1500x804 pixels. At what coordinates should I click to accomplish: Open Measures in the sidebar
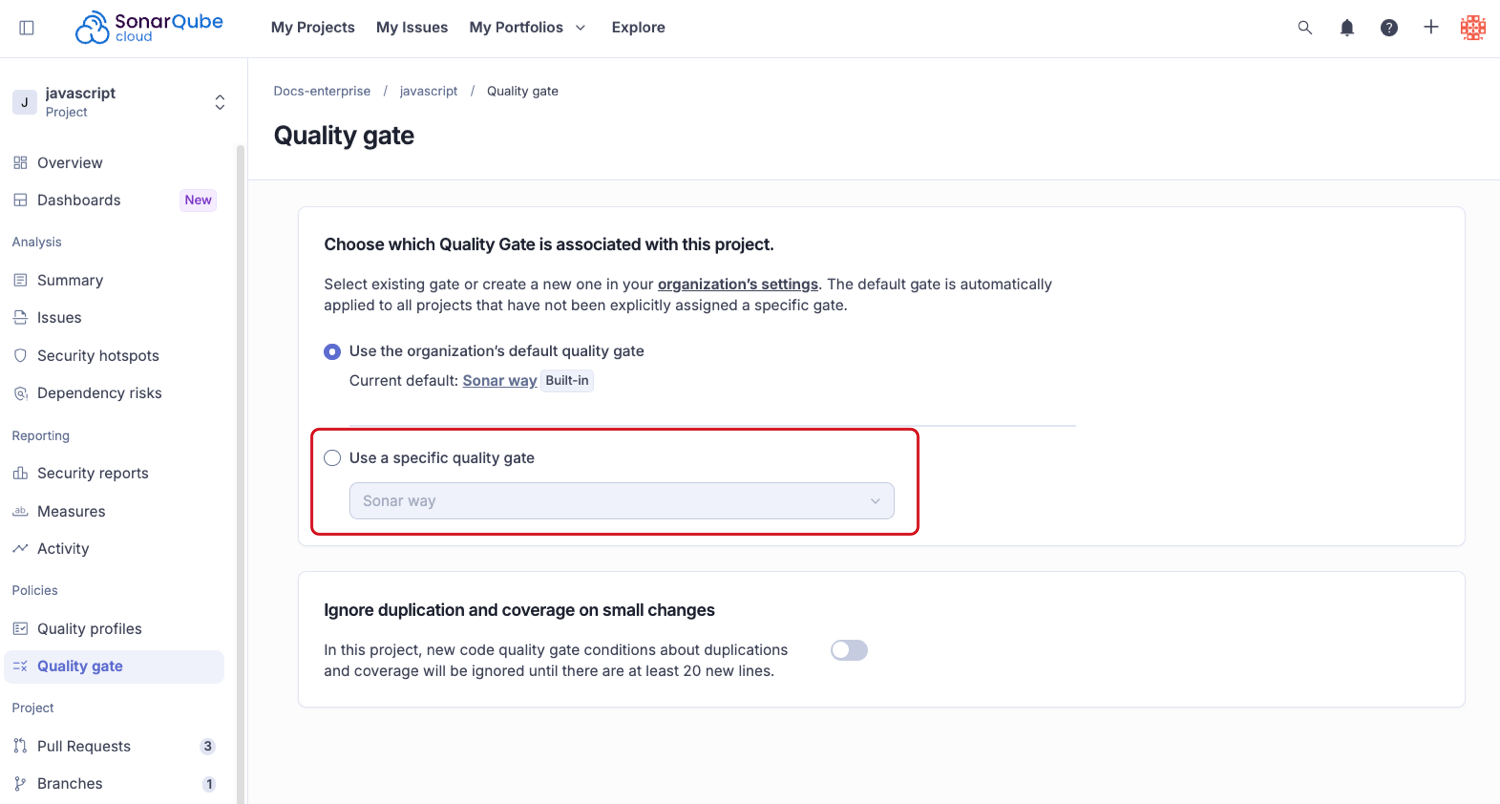tap(71, 511)
